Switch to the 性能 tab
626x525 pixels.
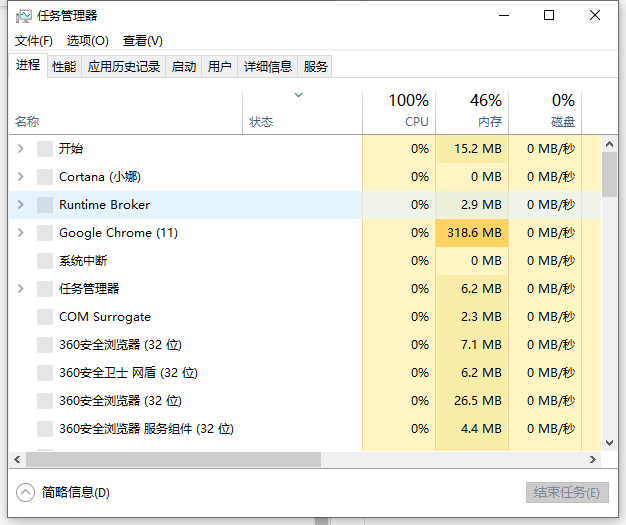64,67
